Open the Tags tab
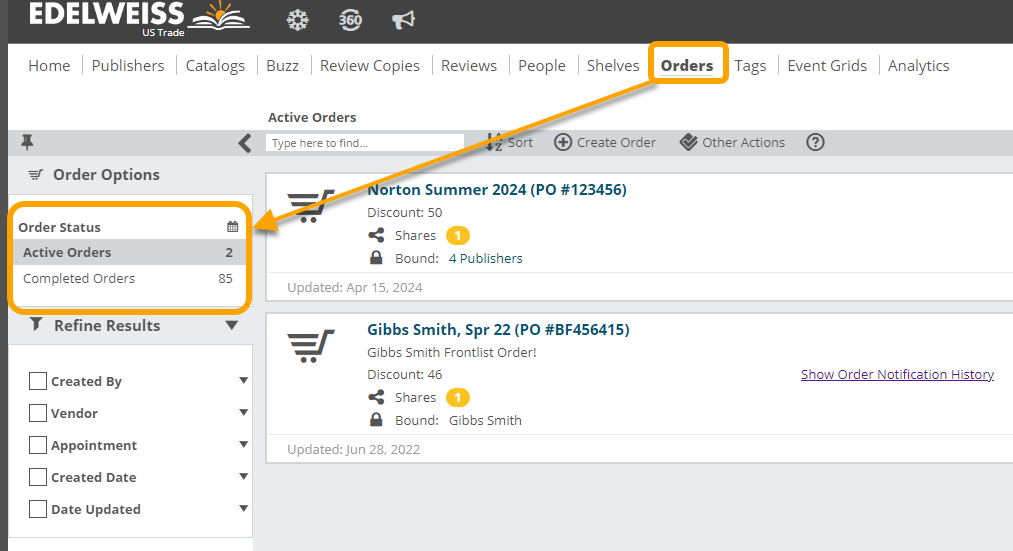 click(x=750, y=65)
